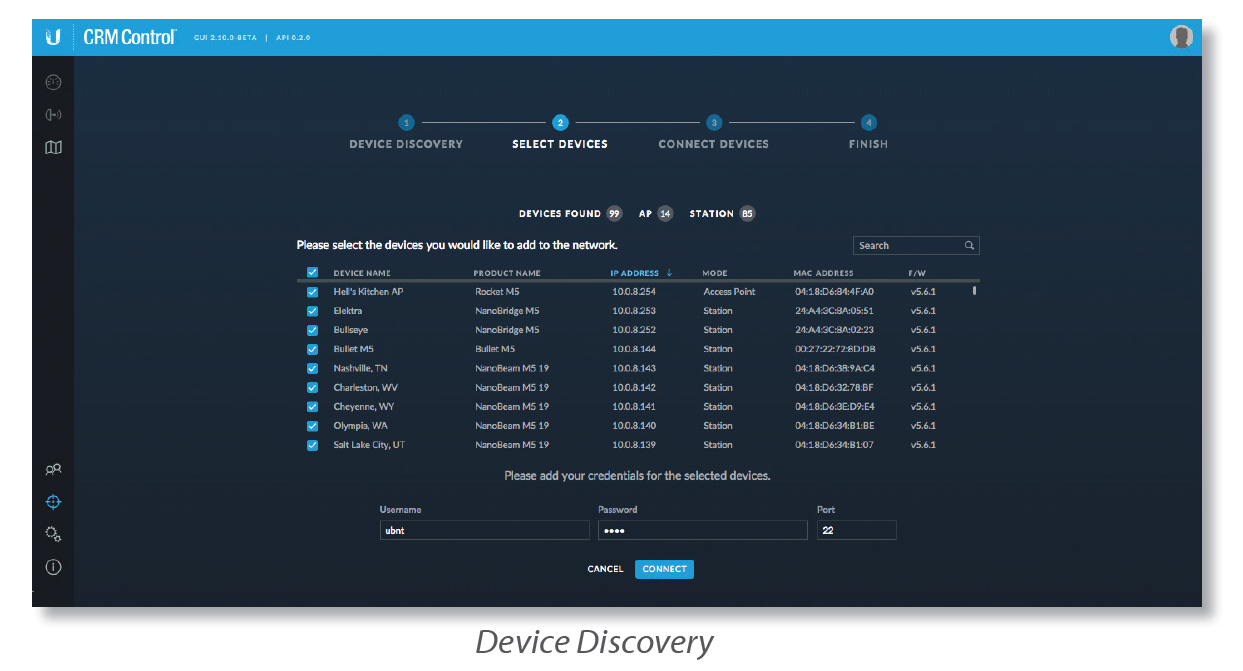1243x671 pixels.
Task: Uncheck the Hell's Kitchen AP device
Action: [312, 292]
